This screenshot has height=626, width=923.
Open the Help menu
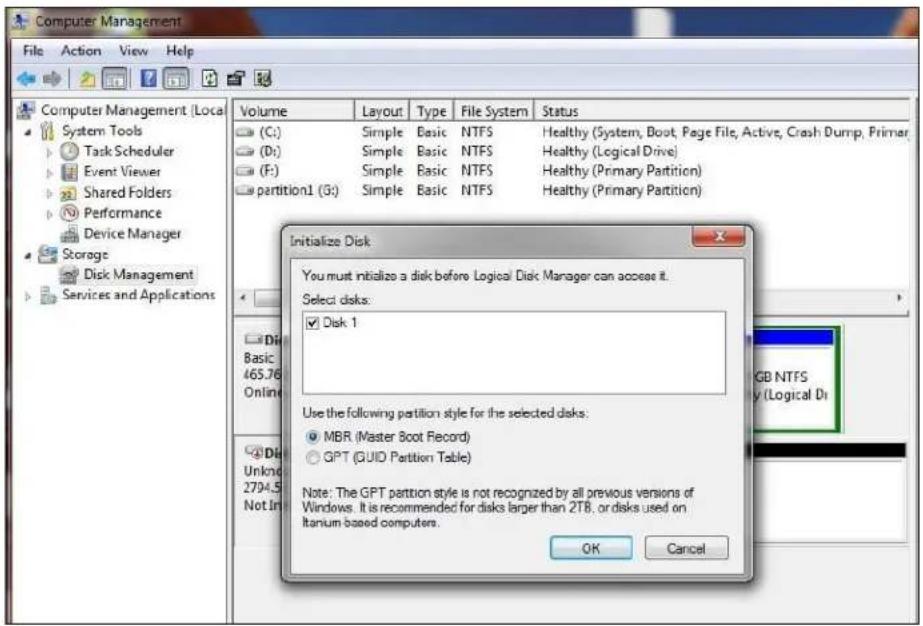coord(180,51)
